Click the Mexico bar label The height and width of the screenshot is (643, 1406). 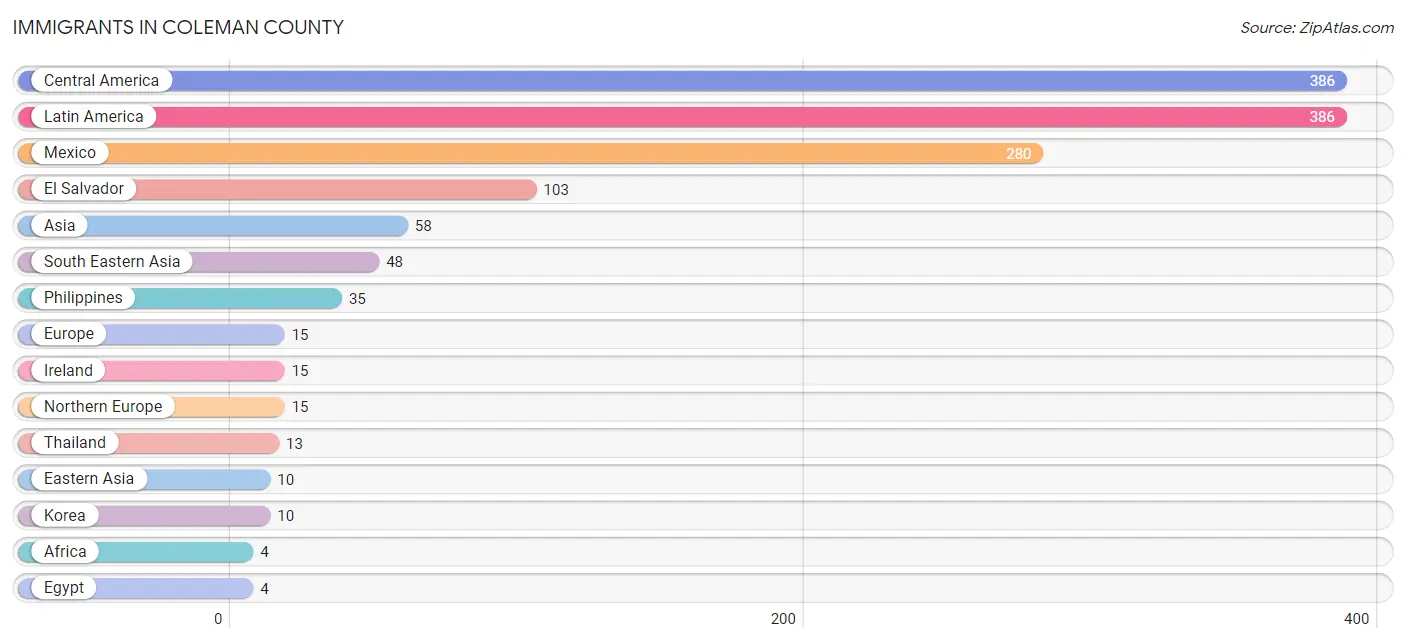click(70, 152)
